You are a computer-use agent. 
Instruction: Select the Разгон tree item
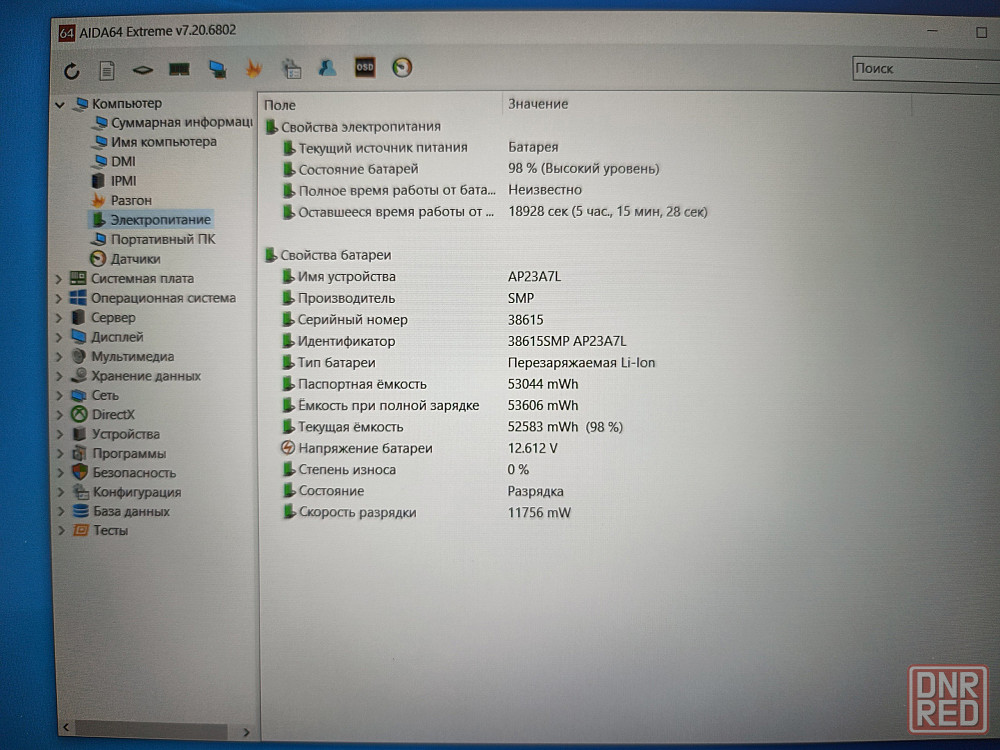pos(122,200)
